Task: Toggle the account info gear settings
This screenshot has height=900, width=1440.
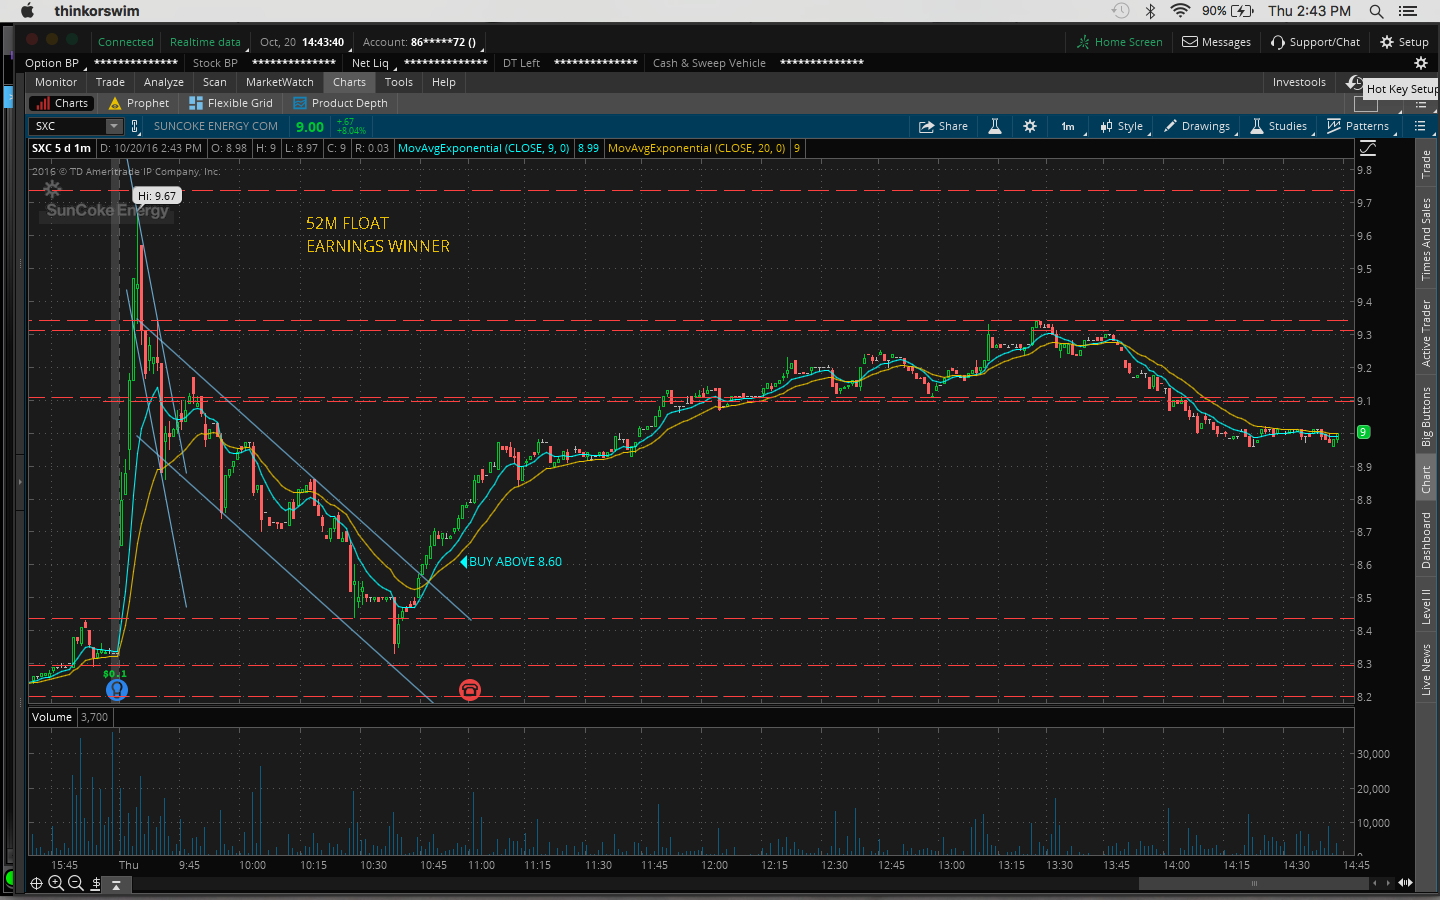Action: click(x=1420, y=63)
